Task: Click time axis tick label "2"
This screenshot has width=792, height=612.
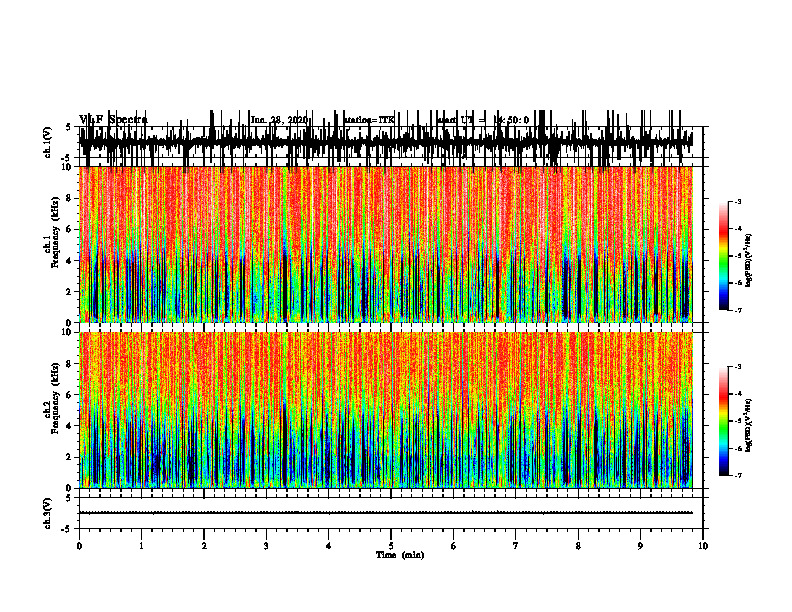Action: coord(204,546)
